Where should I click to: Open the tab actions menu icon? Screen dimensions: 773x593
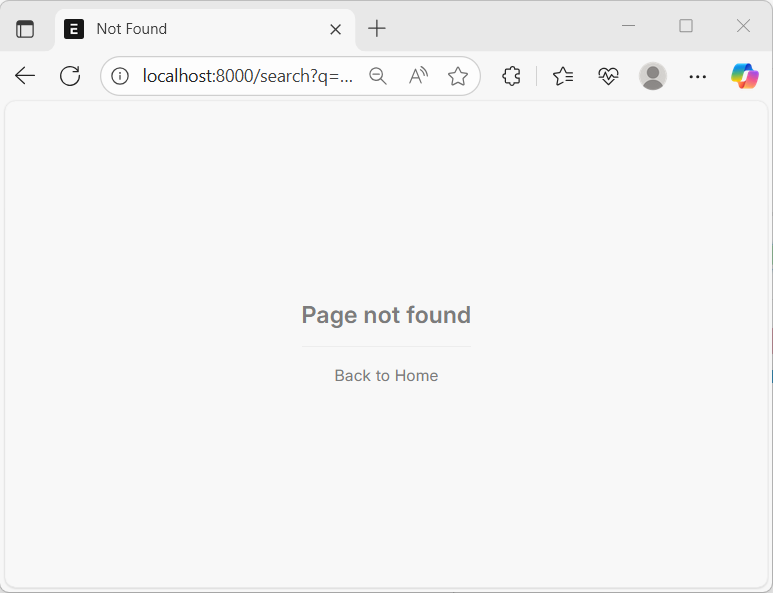[x=25, y=29]
